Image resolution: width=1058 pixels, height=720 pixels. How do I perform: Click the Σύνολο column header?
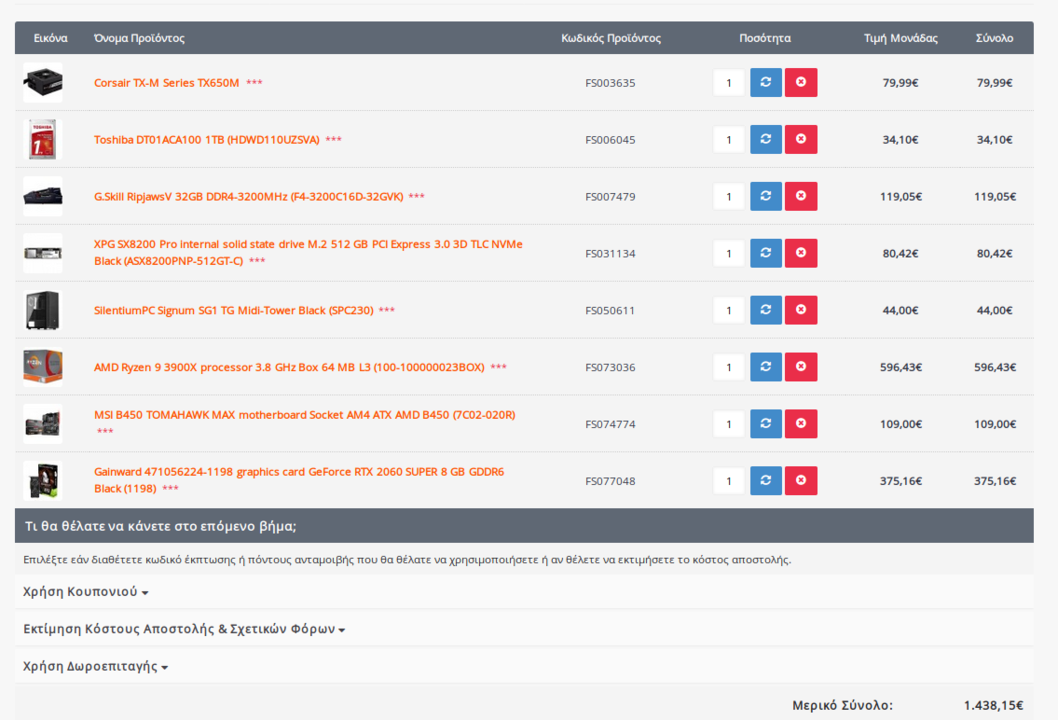[x=994, y=38]
